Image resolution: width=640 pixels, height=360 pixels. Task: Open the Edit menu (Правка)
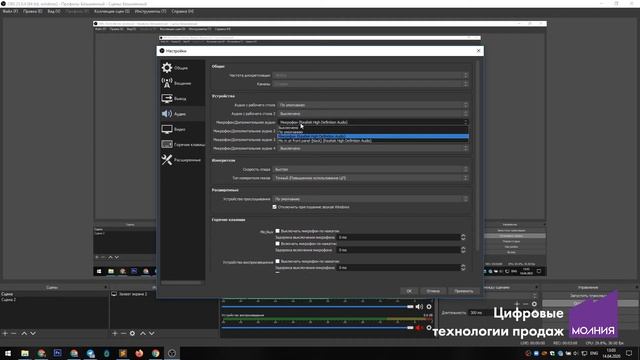(32, 11)
